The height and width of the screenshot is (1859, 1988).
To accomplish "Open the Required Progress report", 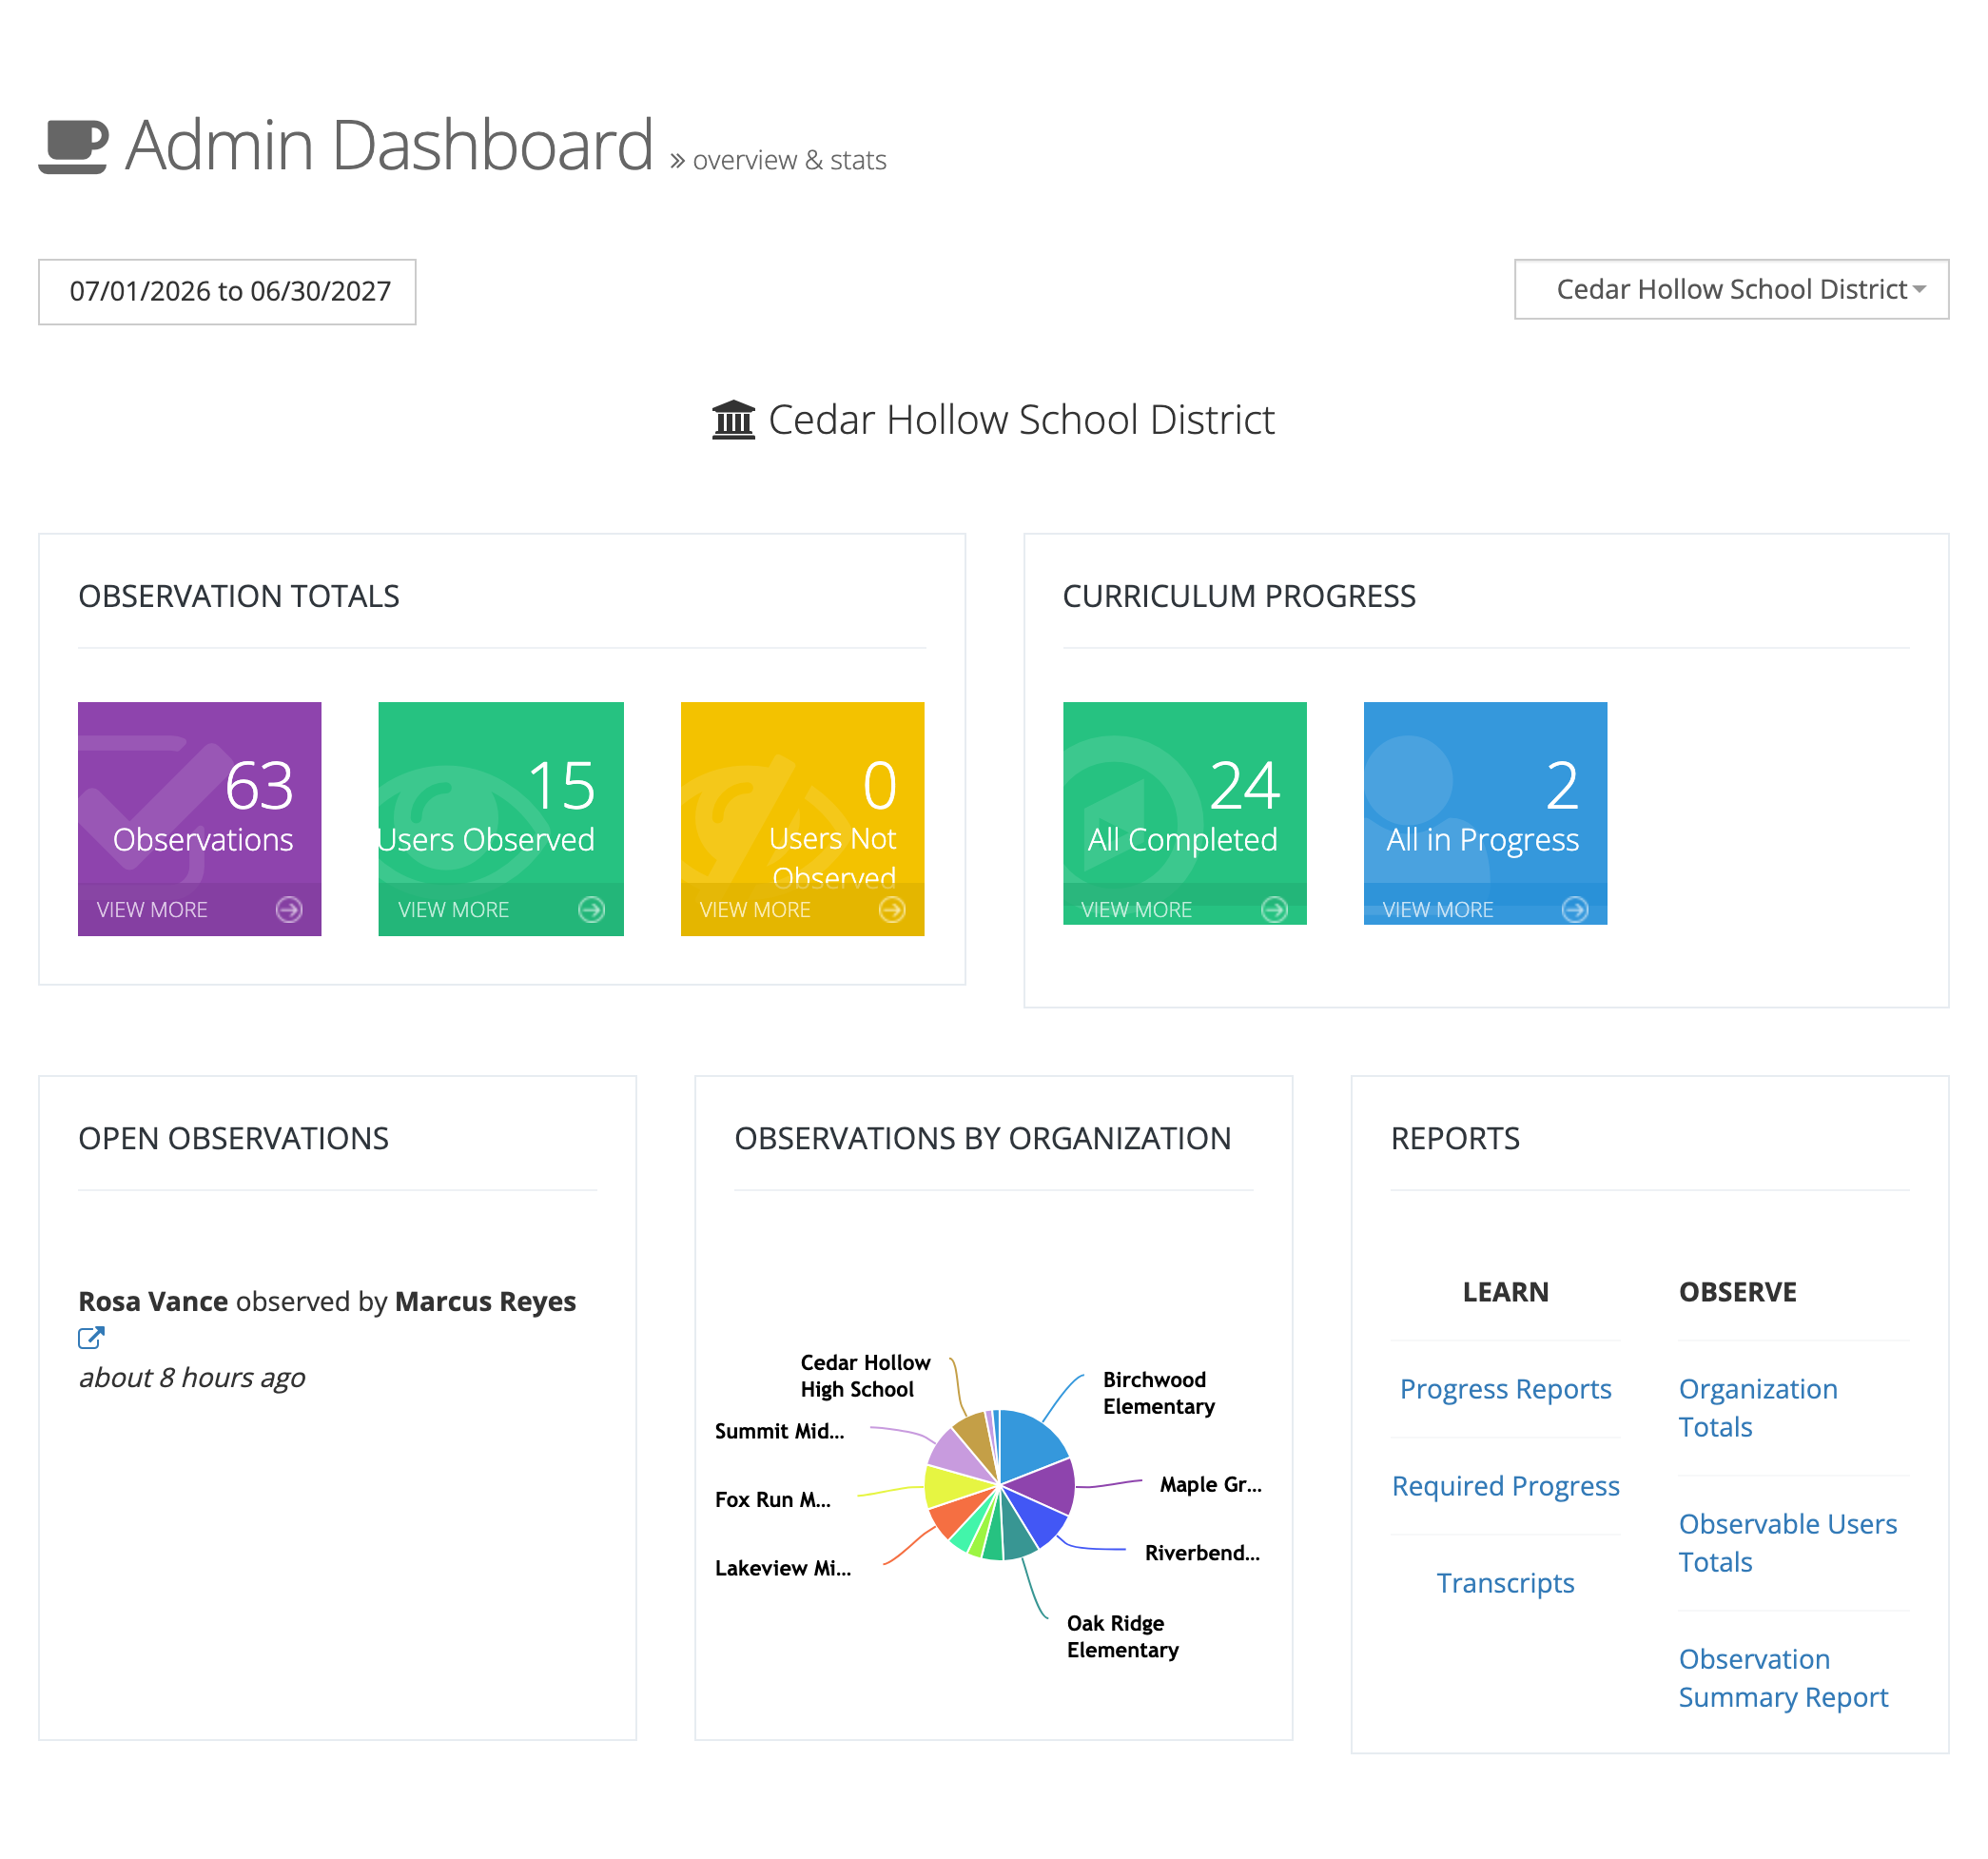I will [x=1505, y=1487].
